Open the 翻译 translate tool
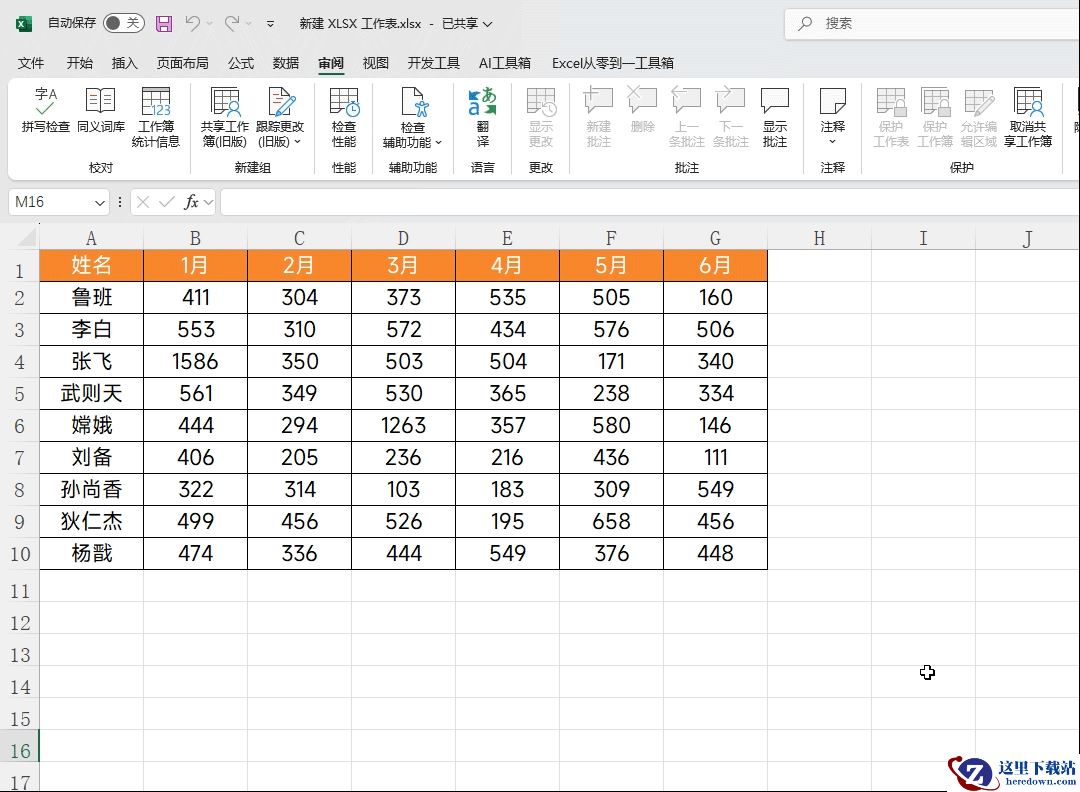The width and height of the screenshot is (1080, 792). 482,117
